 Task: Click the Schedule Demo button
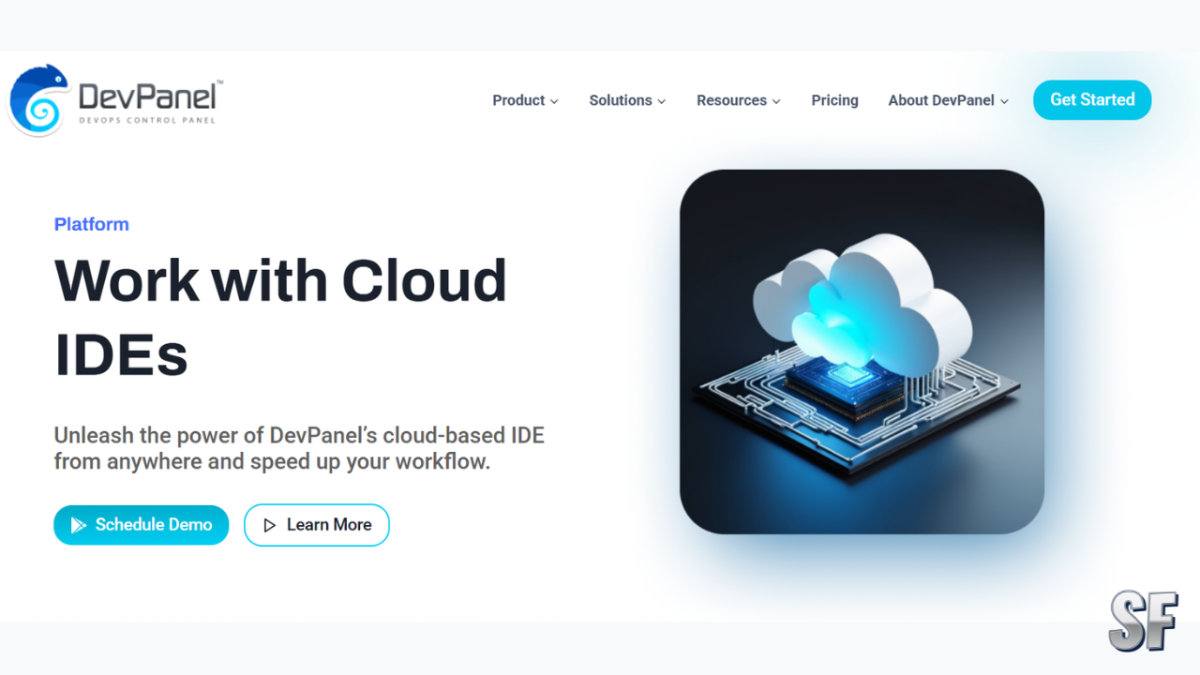pos(141,525)
